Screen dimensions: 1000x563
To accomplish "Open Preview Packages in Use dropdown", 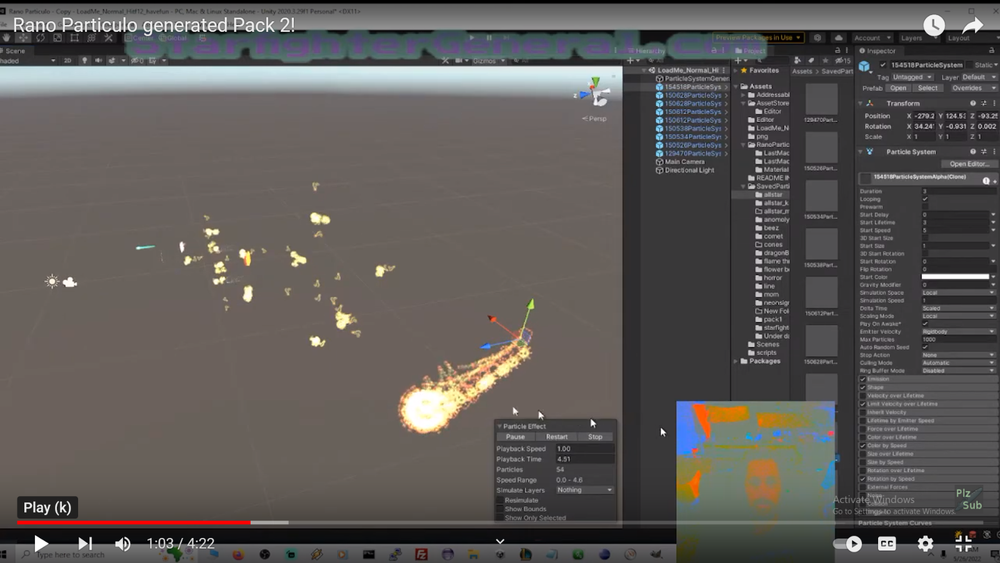I will tap(758, 38).
